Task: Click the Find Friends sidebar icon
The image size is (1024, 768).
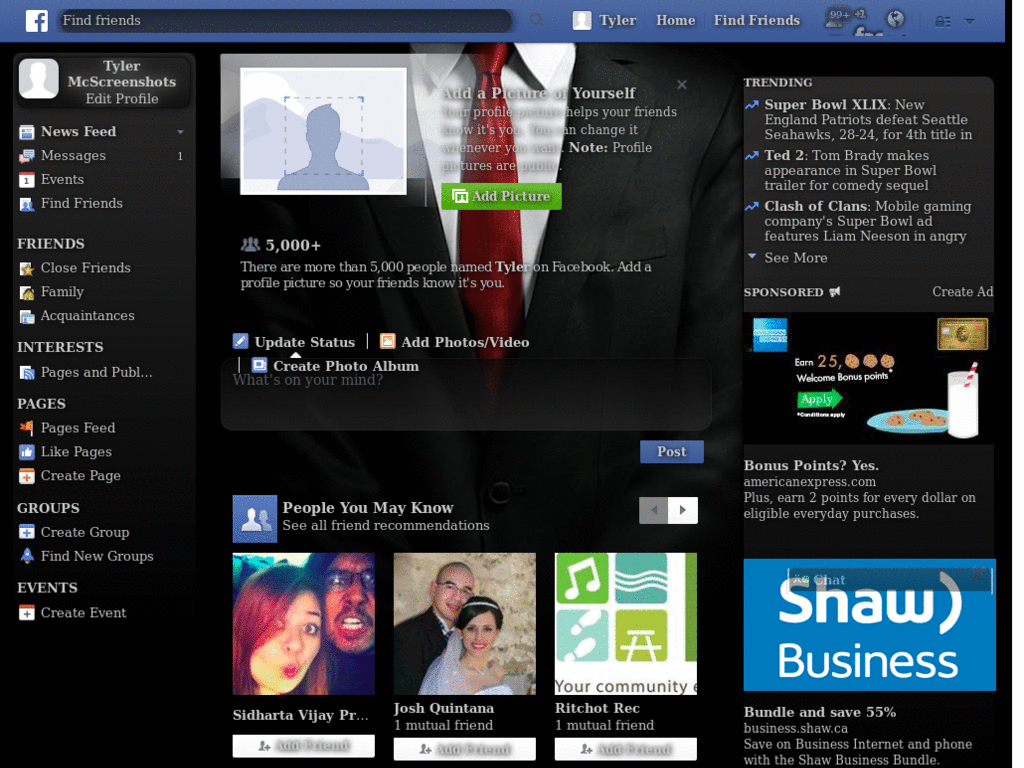Action: (27, 204)
